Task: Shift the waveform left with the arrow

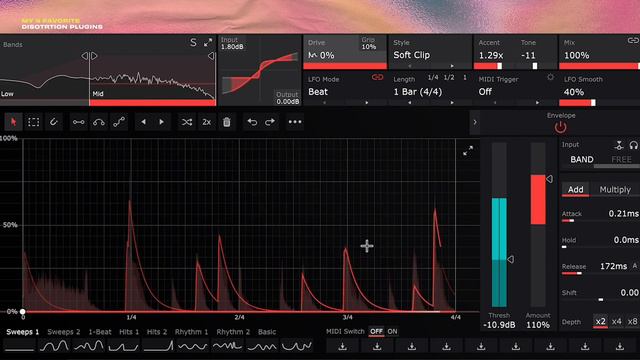Action: click(x=143, y=122)
